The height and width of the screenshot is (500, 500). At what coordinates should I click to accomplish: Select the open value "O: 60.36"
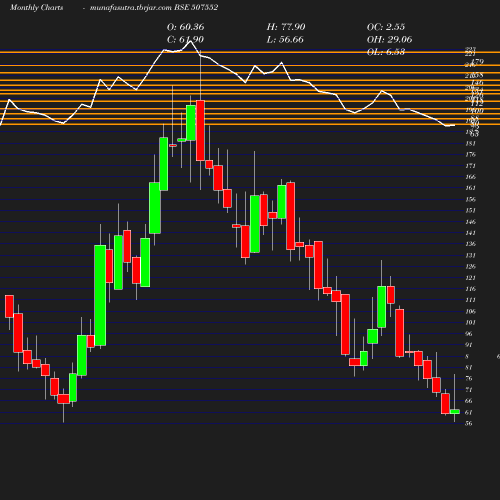(186, 27)
